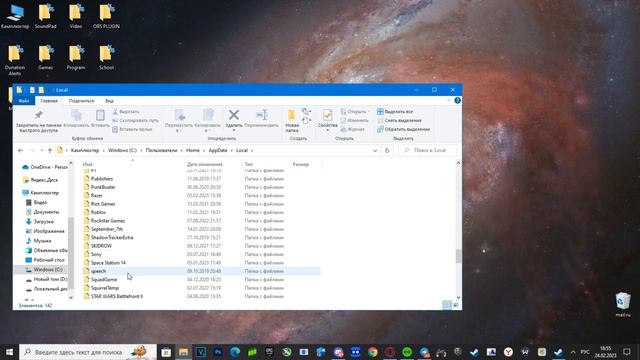Select the SKIDROW folder
The image size is (640, 360).
[101, 246]
